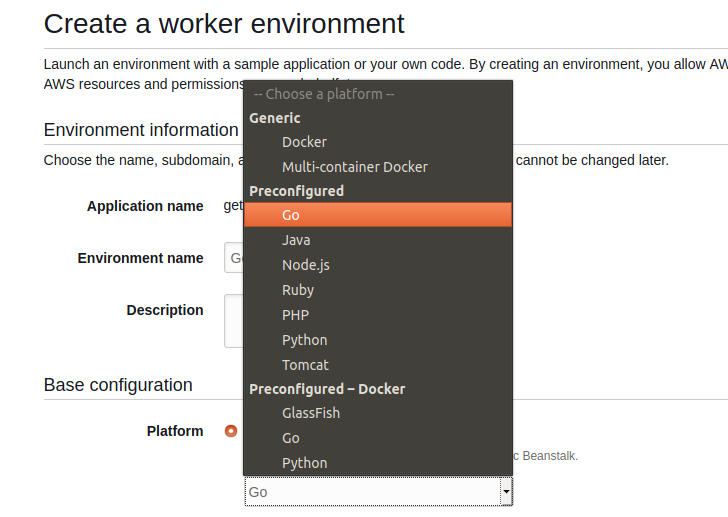The height and width of the screenshot is (517, 728).
Task: Click the '-- Choose a platform --' placeholder
Action: pos(324,94)
